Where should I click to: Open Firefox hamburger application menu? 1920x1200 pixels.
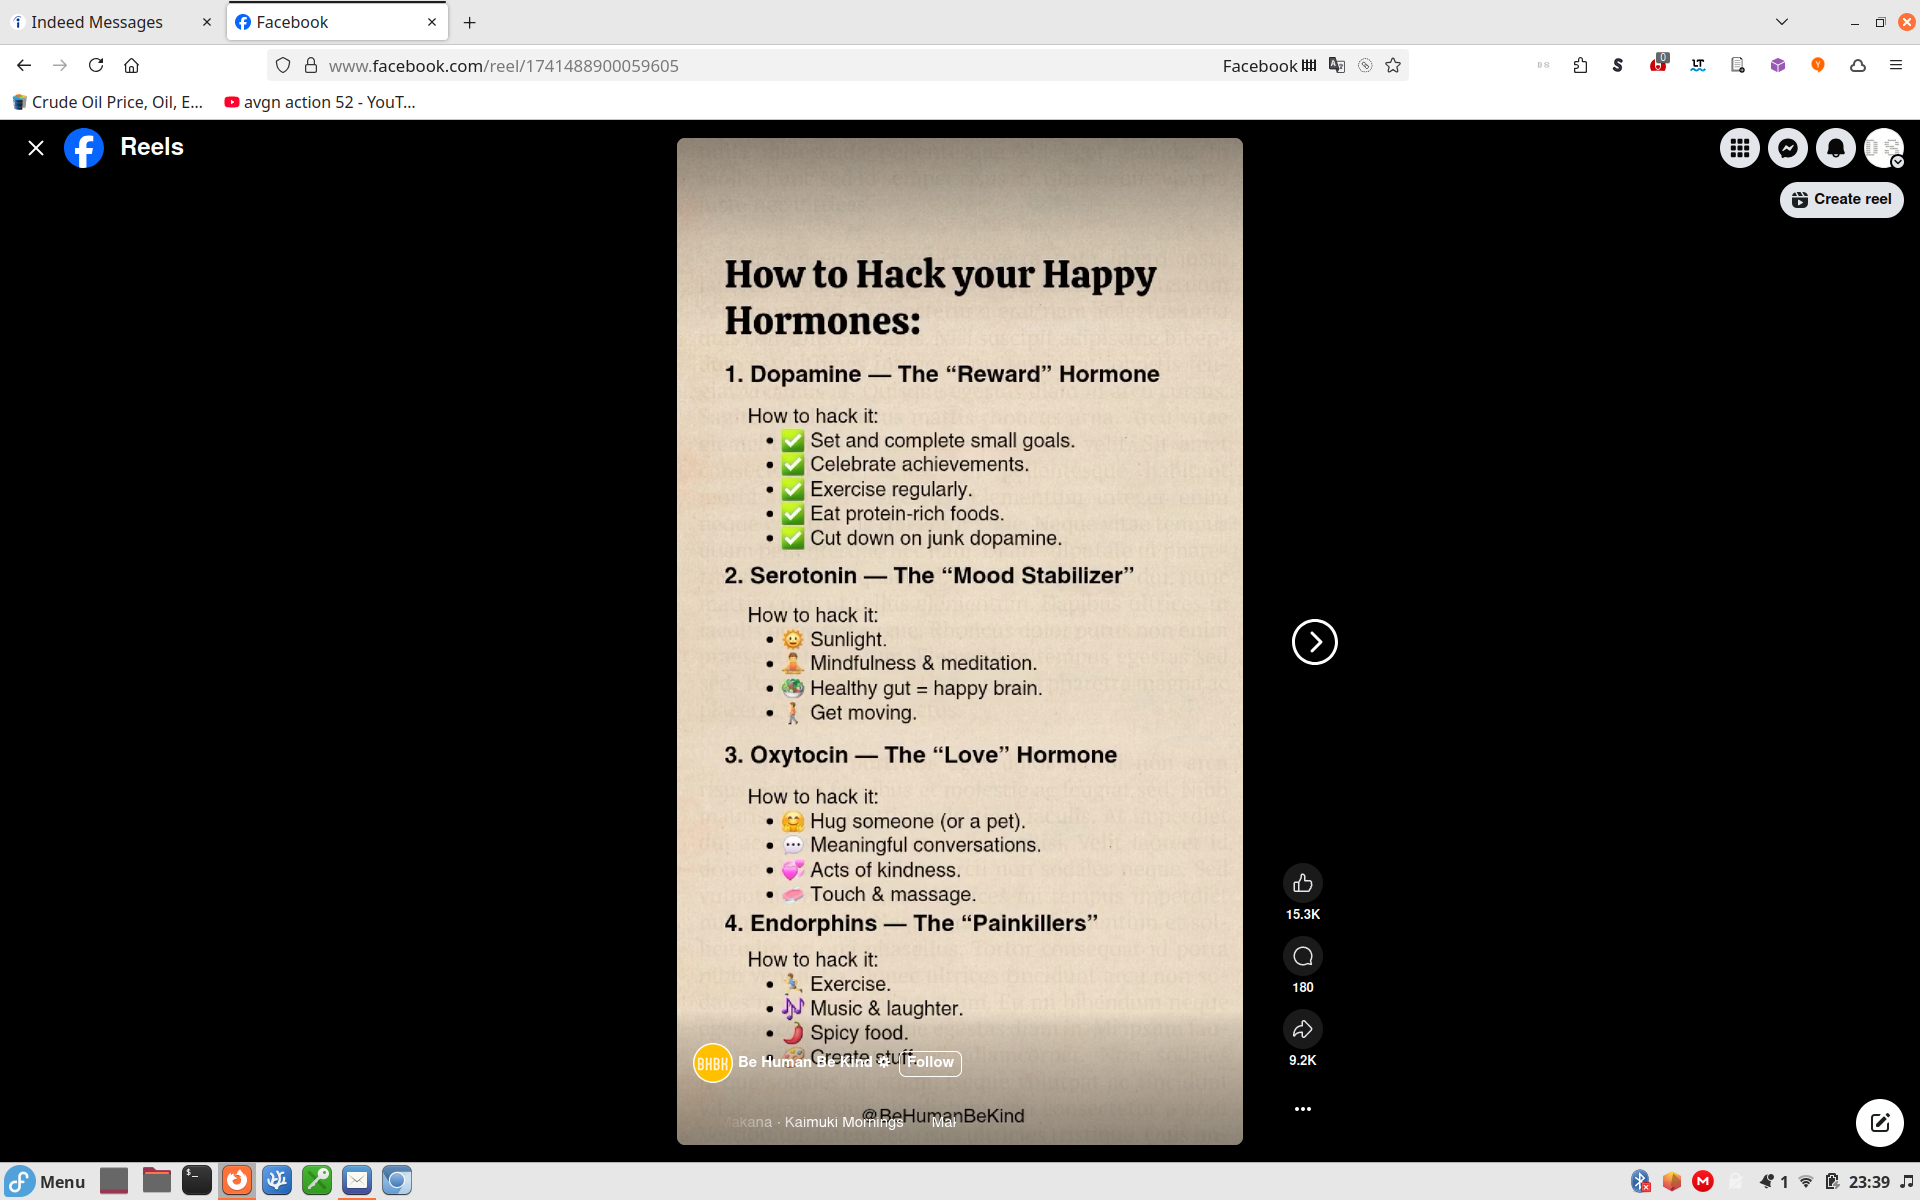pos(1895,65)
